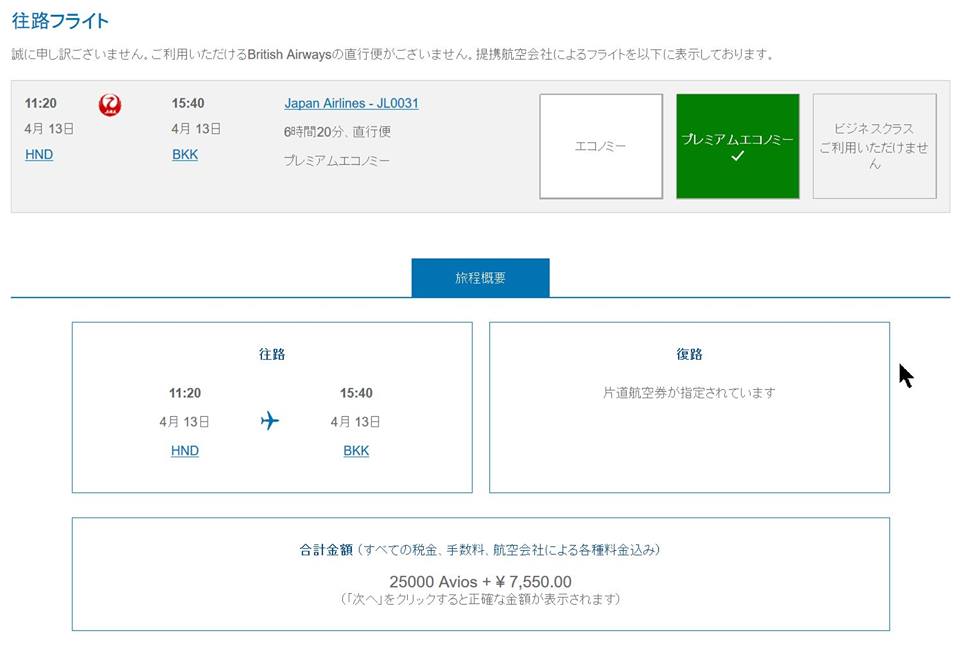Click the blue airplane icon between HND and BKK

pos(270,421)
